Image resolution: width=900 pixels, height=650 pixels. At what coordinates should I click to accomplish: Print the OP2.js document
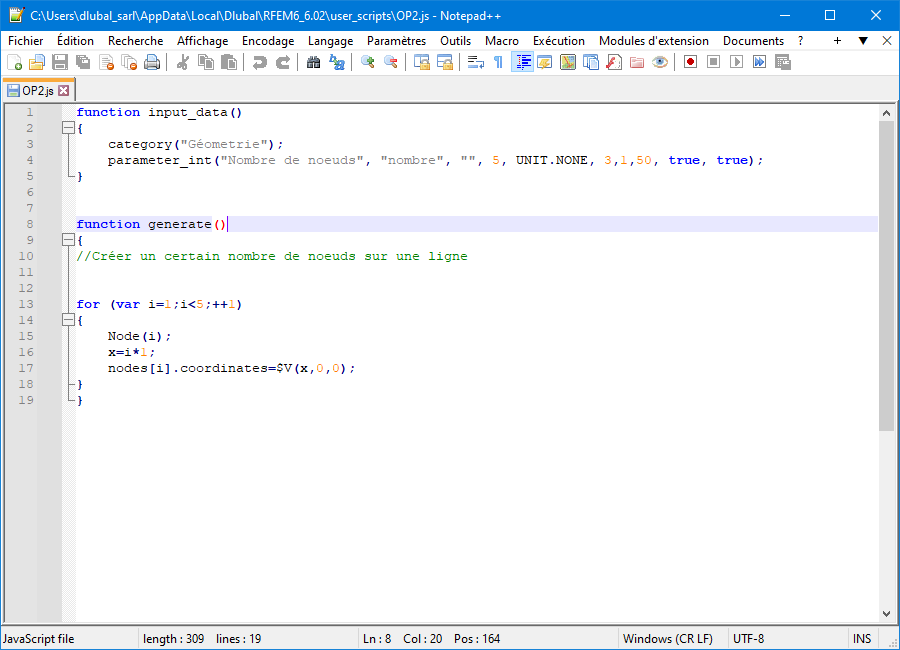152,62
